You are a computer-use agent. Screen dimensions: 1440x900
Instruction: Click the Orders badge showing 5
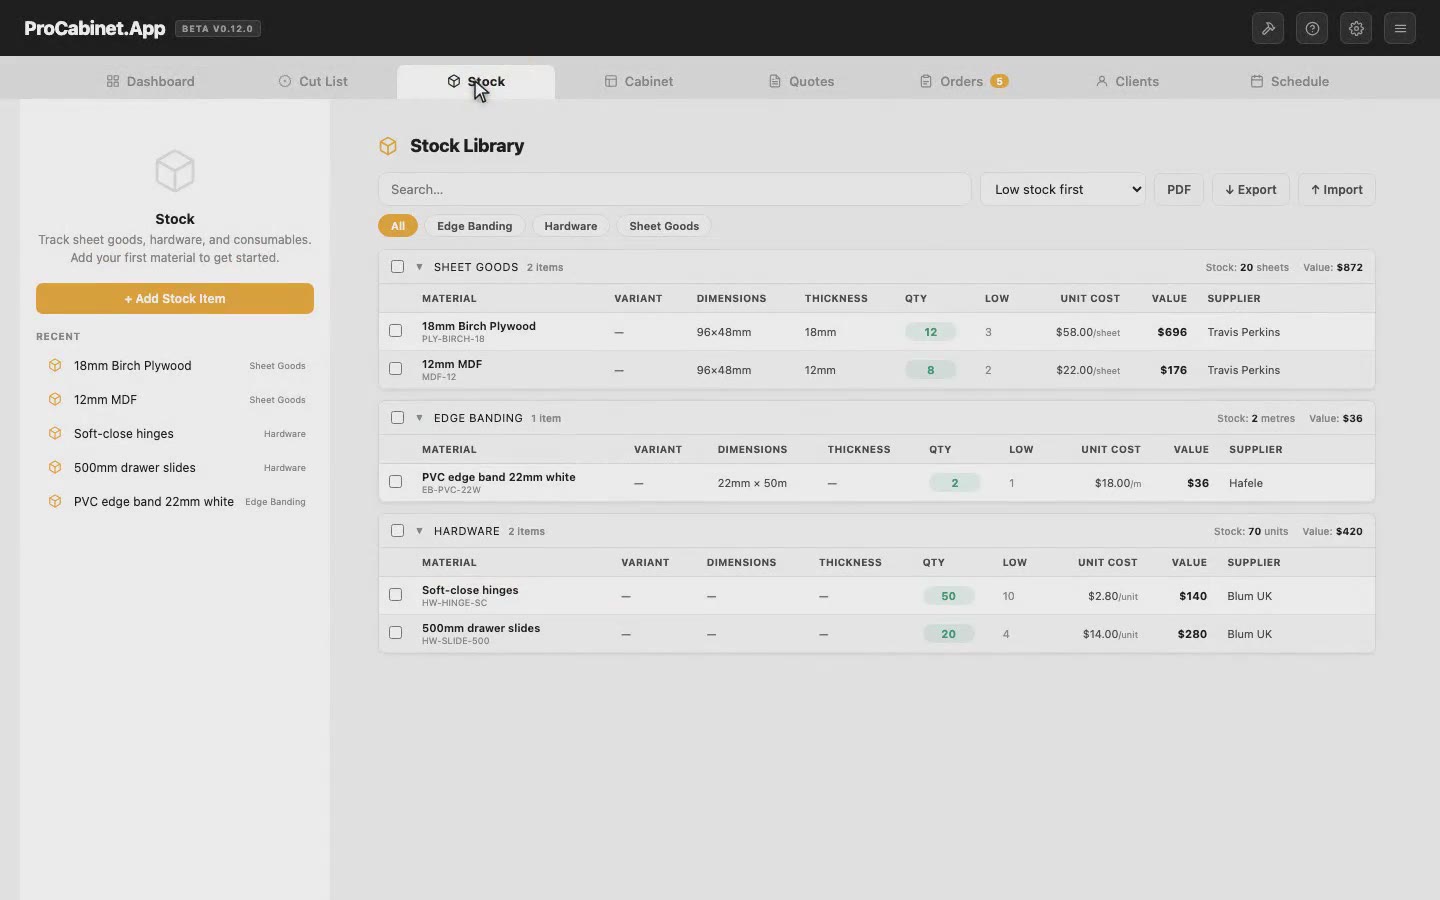(x=999, y=81)
